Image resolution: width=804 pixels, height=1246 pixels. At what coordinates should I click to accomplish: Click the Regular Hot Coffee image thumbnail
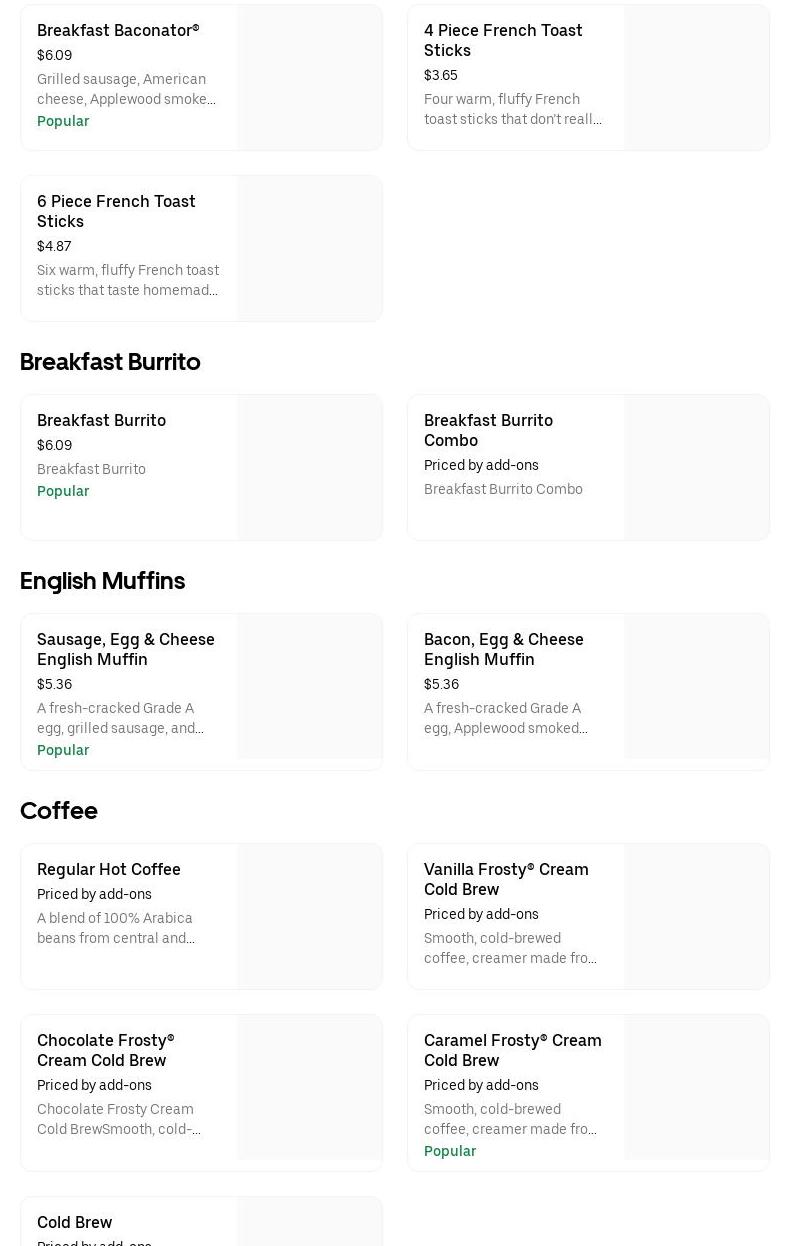tap(309, 916)
